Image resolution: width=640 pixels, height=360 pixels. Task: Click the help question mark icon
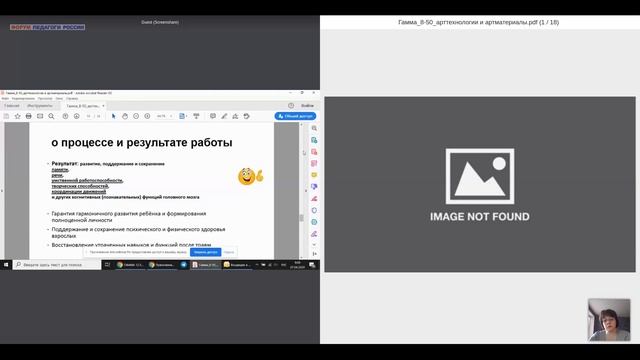tap(291, 106)
